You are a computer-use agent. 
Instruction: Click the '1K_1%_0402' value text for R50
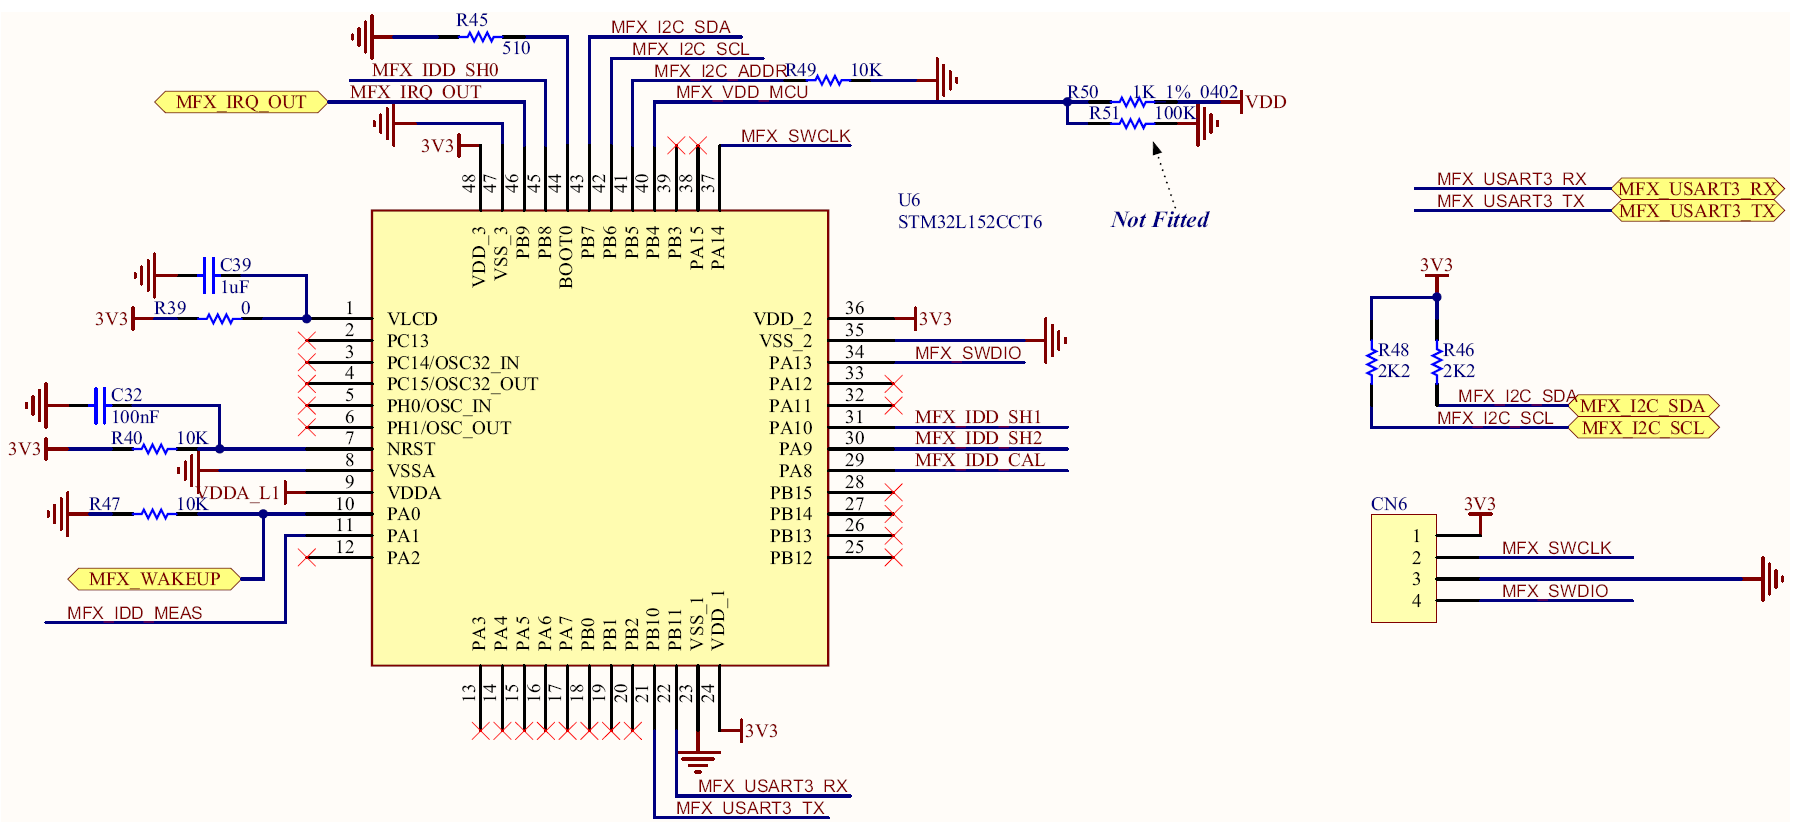coord(1185,92)
